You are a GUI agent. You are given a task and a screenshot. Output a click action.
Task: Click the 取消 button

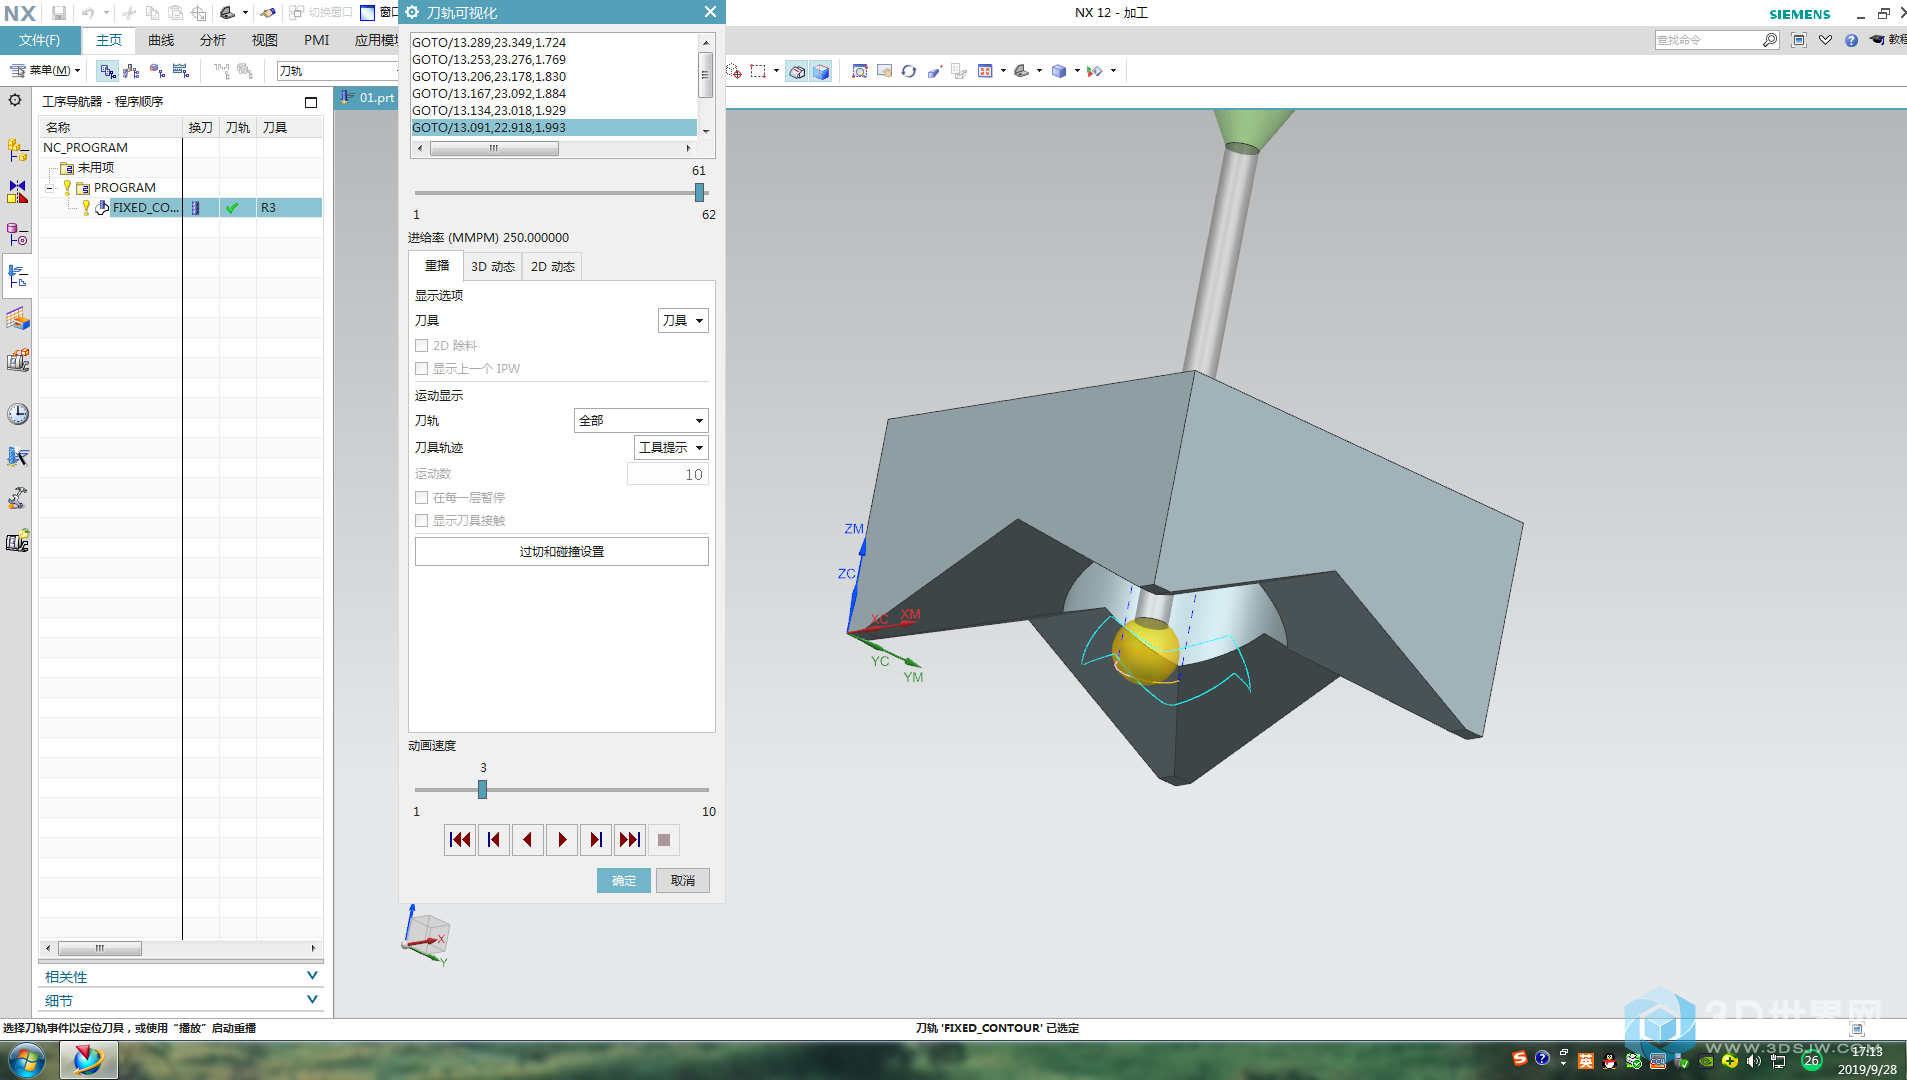[x=683, y=881]
